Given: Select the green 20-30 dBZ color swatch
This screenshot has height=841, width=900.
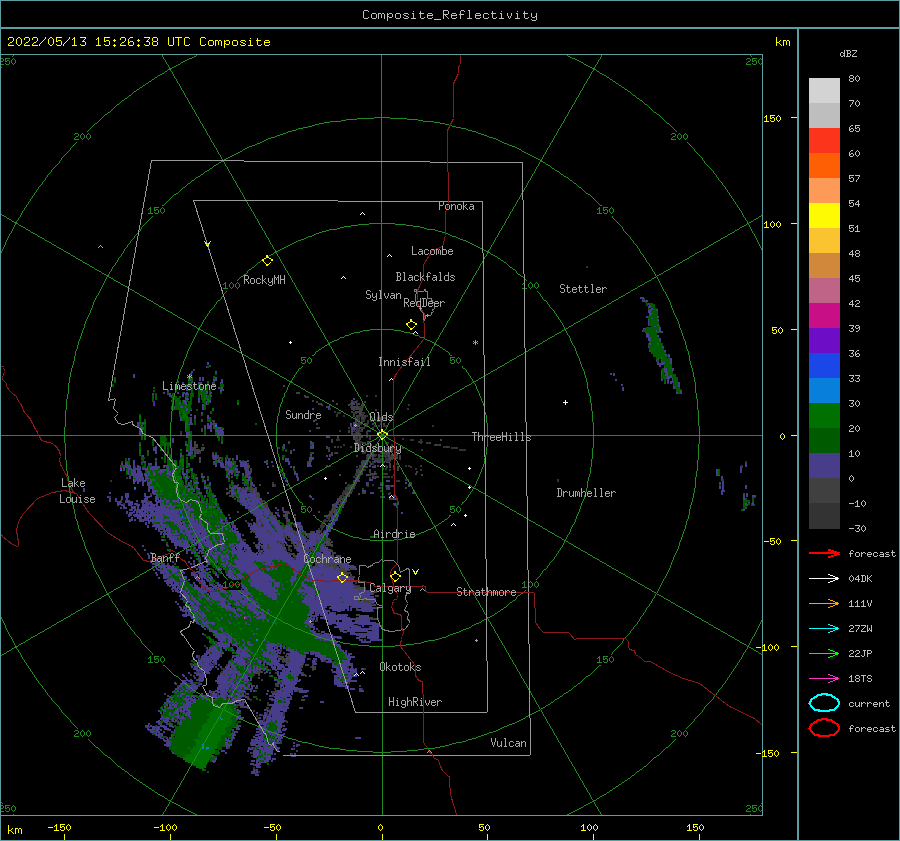Looking at the screenshot, I should point(824,415).
